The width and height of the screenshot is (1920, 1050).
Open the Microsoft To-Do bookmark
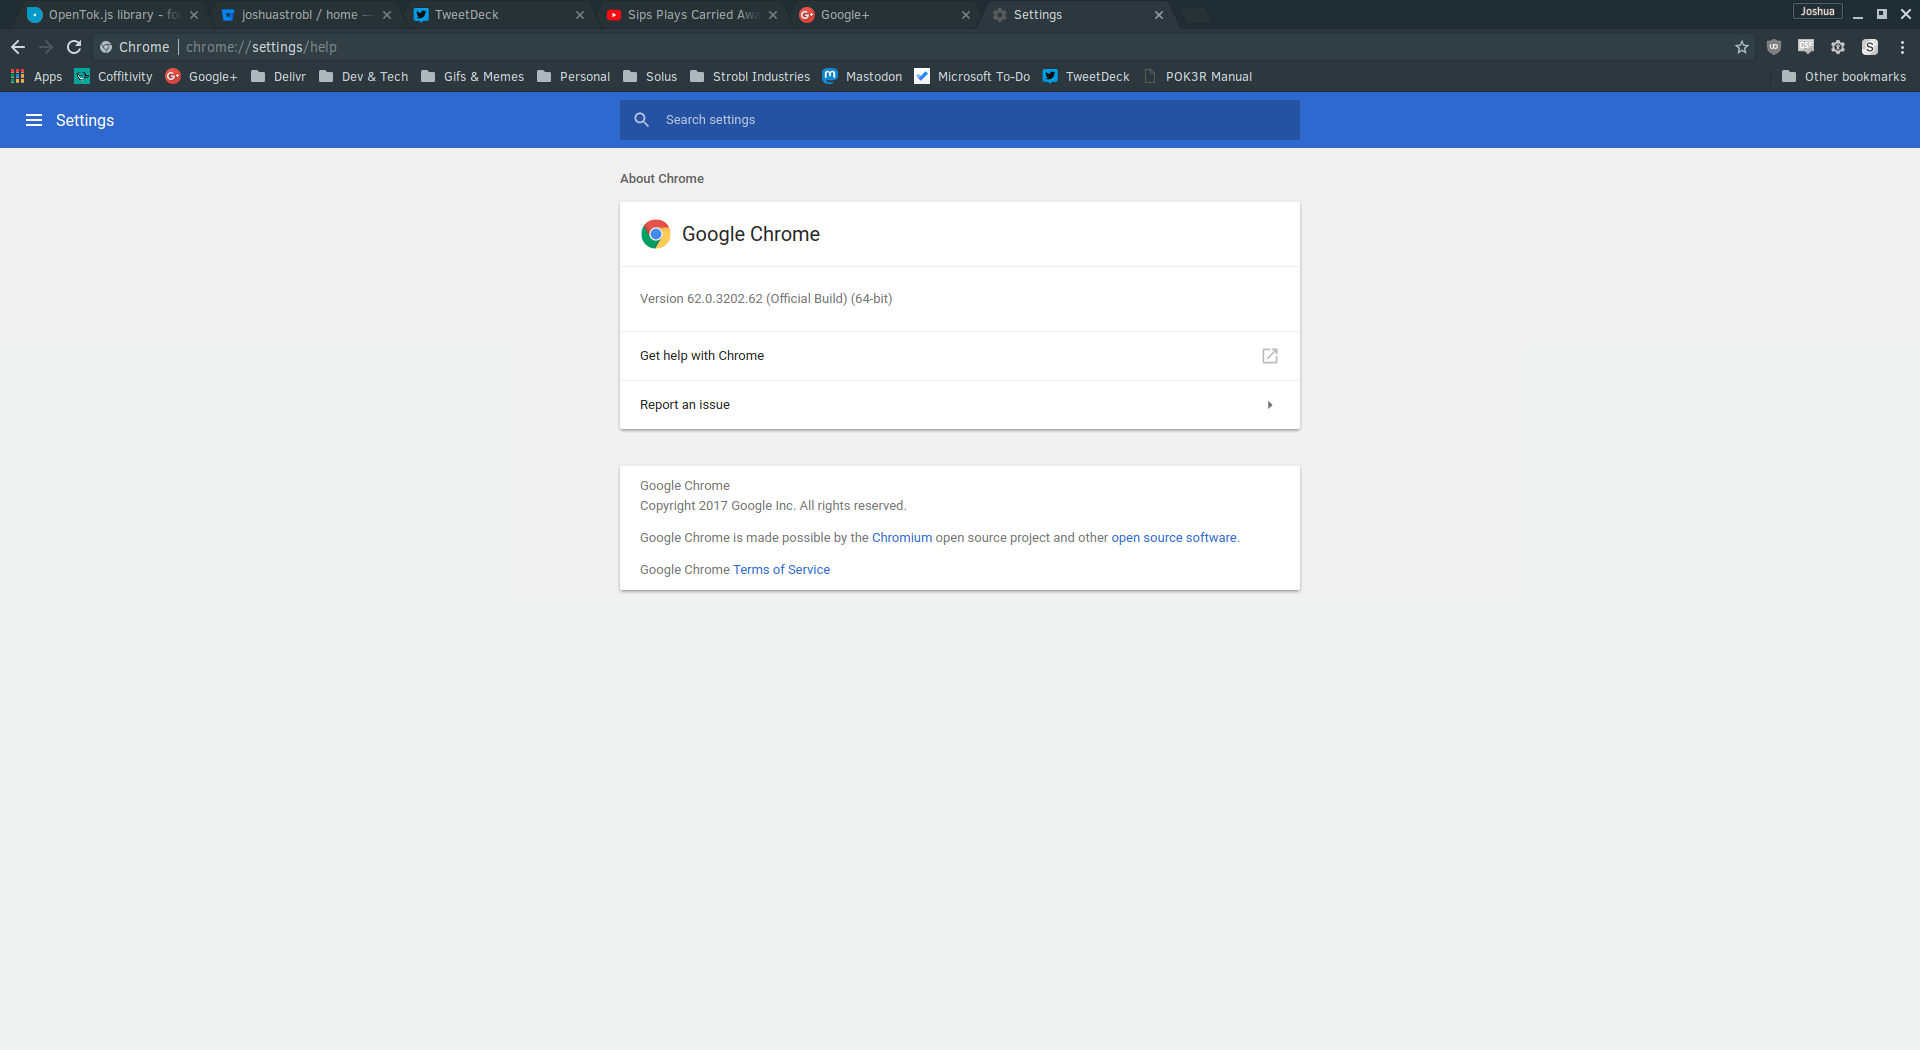[x=973, y=77]
